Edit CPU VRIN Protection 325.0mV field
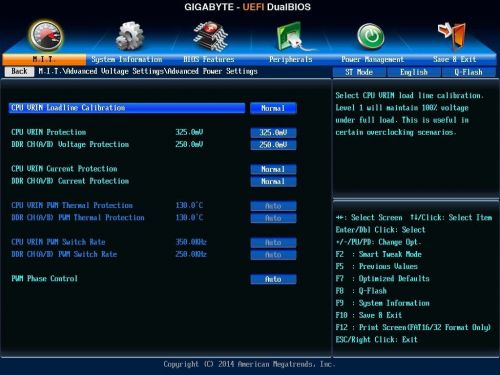Image resolution: width=500 pixels, height=375 pixels. (273, 133)
